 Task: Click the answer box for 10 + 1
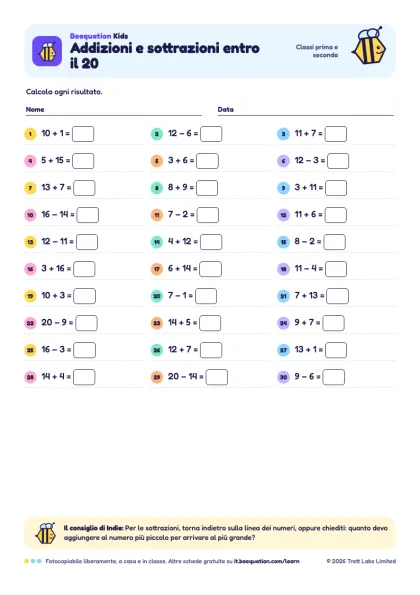[x=83, y=134]
